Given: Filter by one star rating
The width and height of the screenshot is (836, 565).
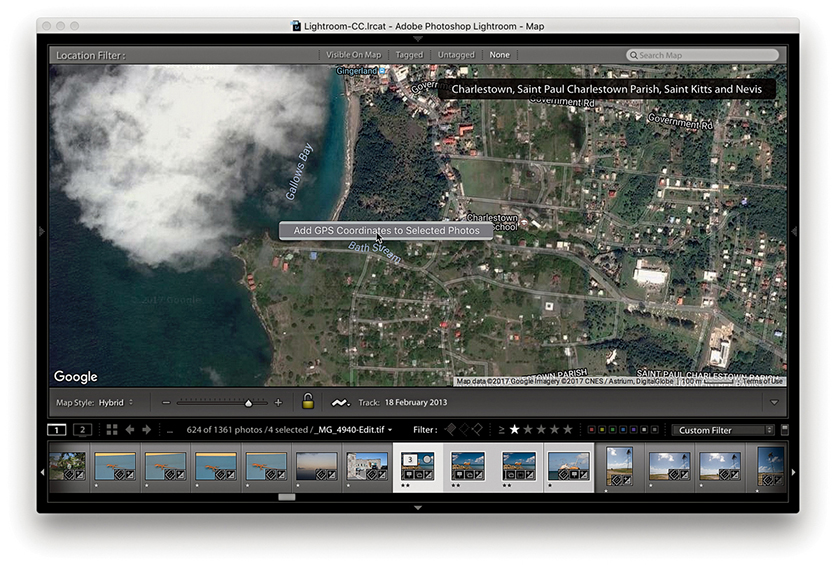Looking at the screenshot, I should (x=515, y=430).
